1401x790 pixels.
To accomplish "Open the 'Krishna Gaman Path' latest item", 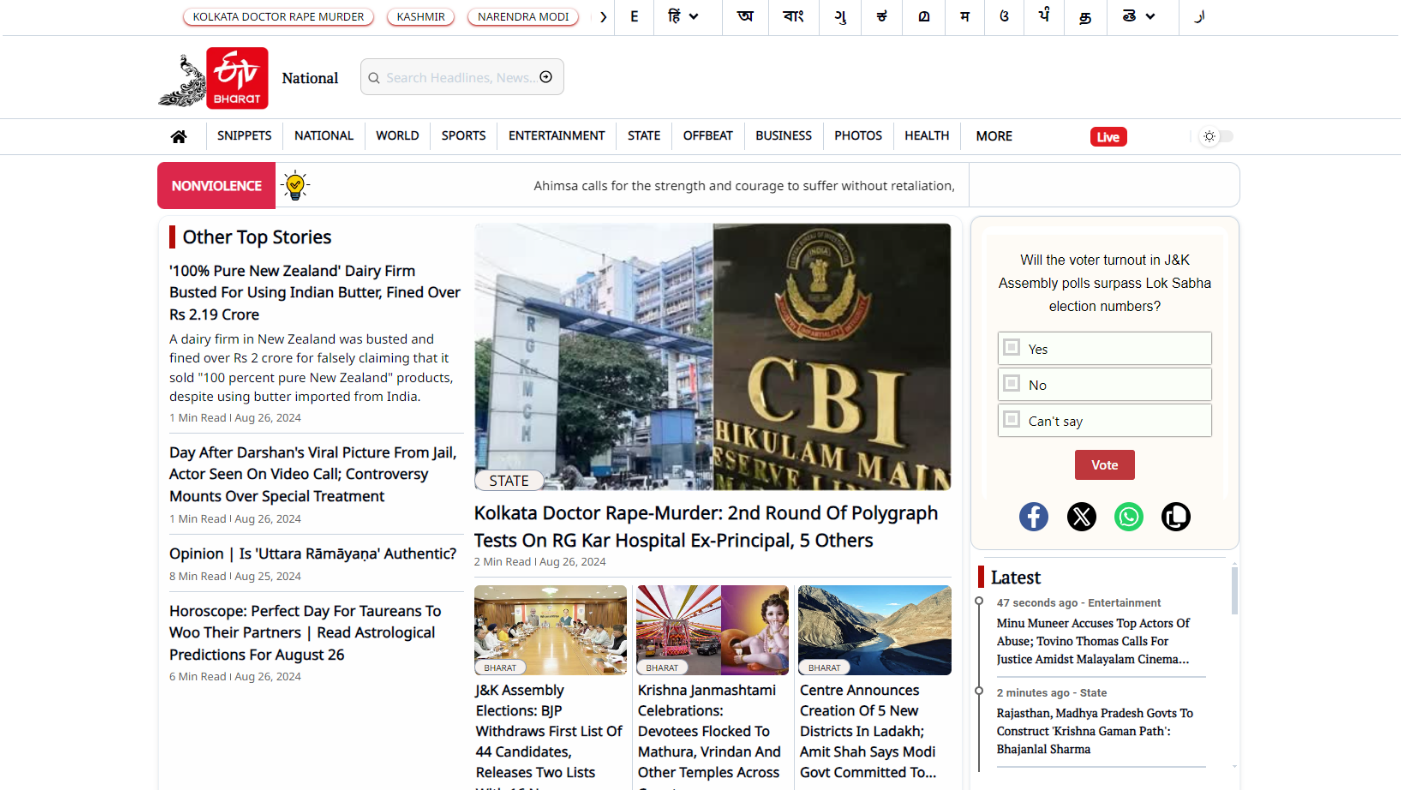I will (x=1095, y=731).
